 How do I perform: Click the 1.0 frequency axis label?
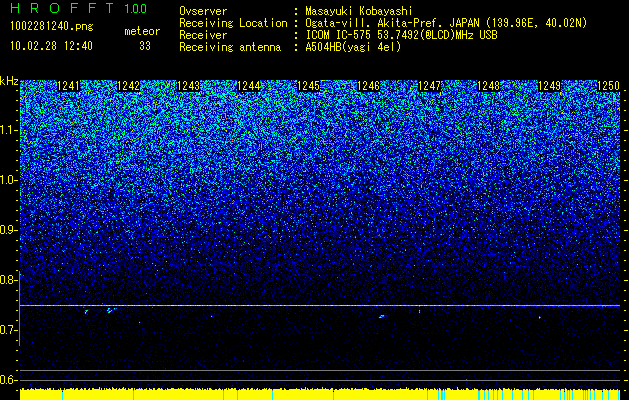(9, 180)
